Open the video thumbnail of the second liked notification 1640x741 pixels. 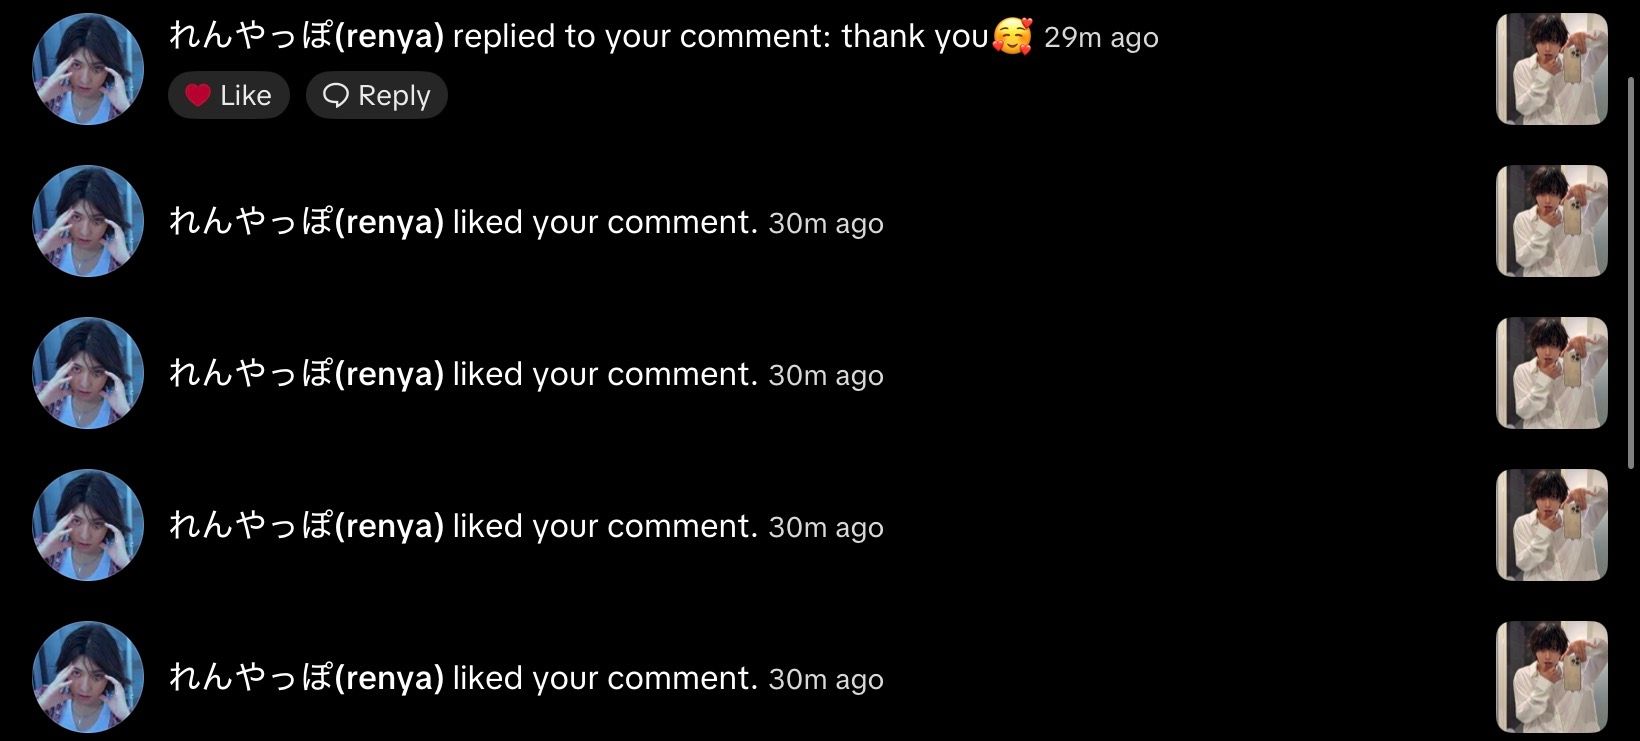pos(1551,373)
